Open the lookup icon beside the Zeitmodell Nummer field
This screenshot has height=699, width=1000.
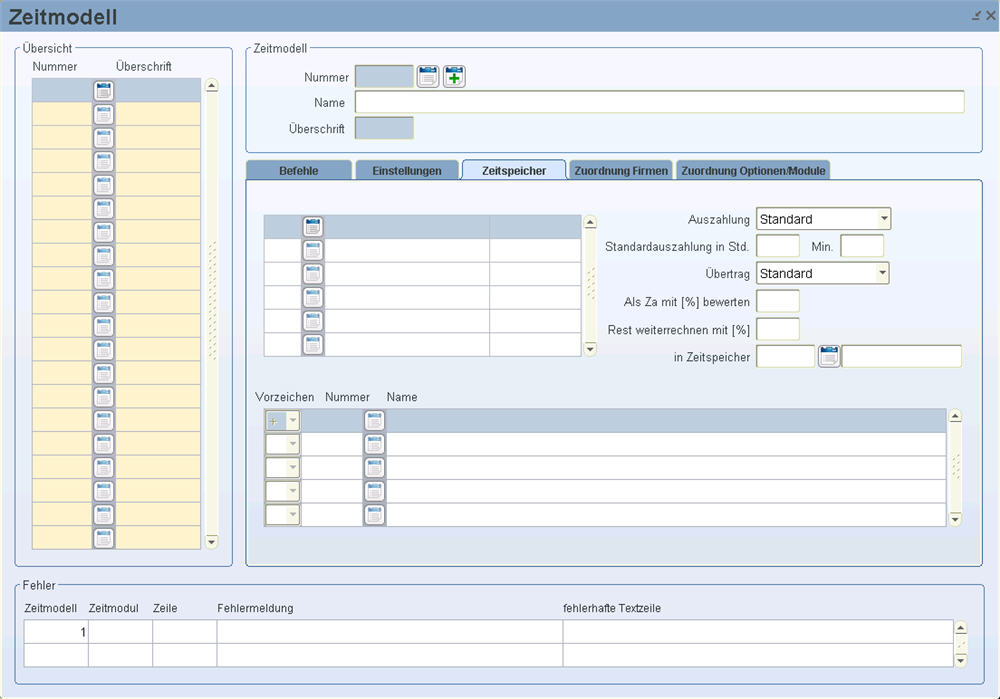[428, 77]
